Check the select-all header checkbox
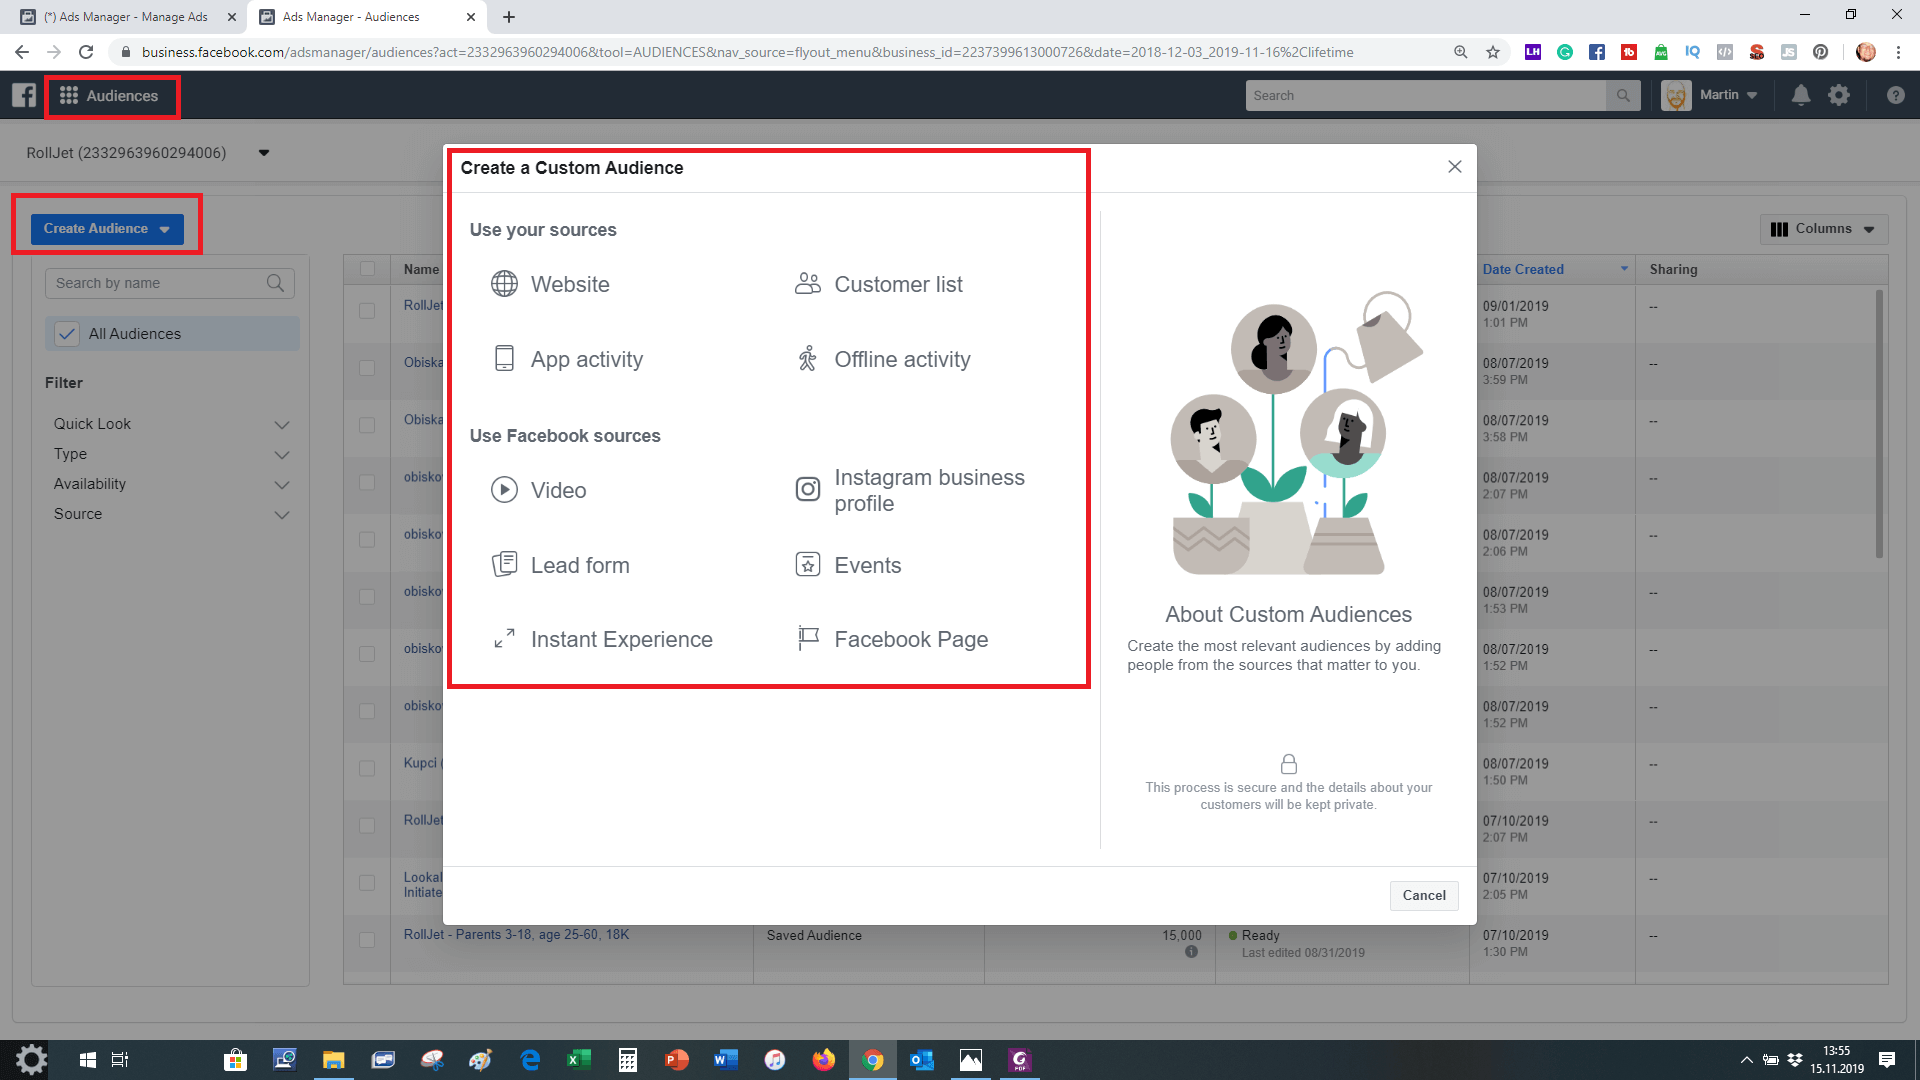 click(x=367, y=269)
